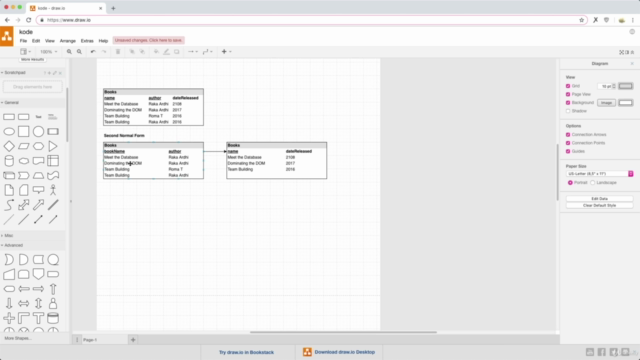Click the fullscreen icon in toolbar

pos(622,52)
